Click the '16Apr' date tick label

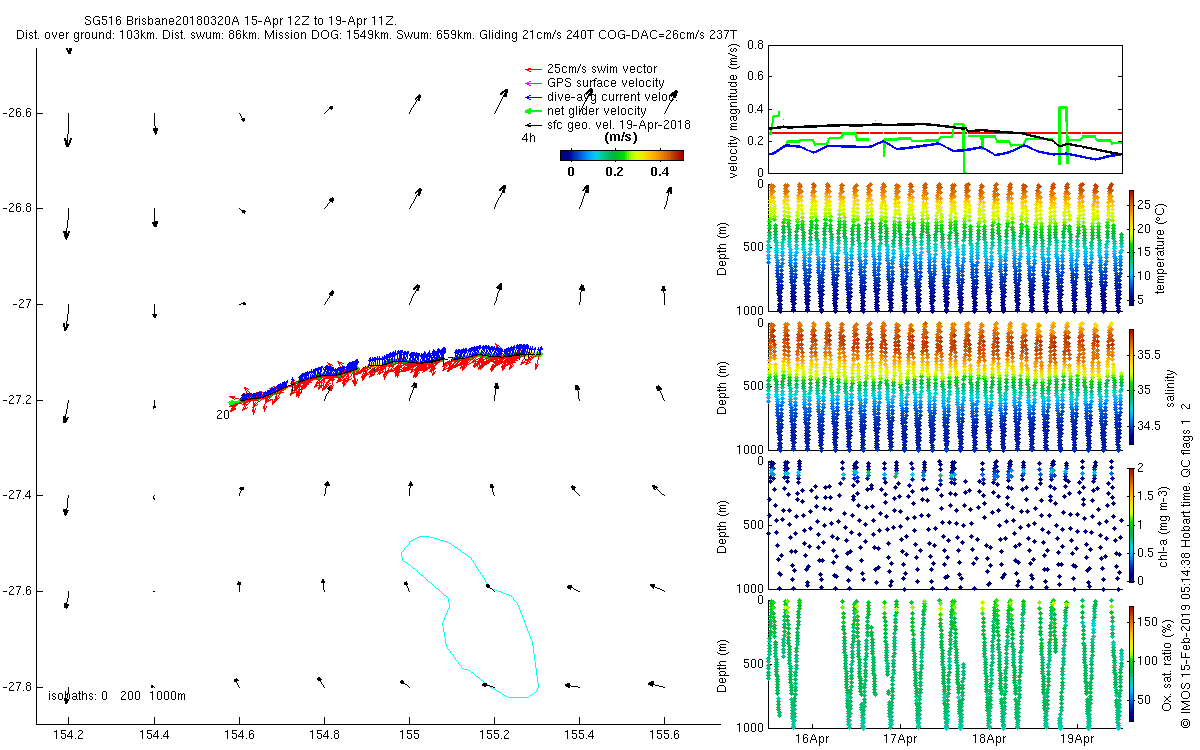pyautogui.click(x=812, y=740)
